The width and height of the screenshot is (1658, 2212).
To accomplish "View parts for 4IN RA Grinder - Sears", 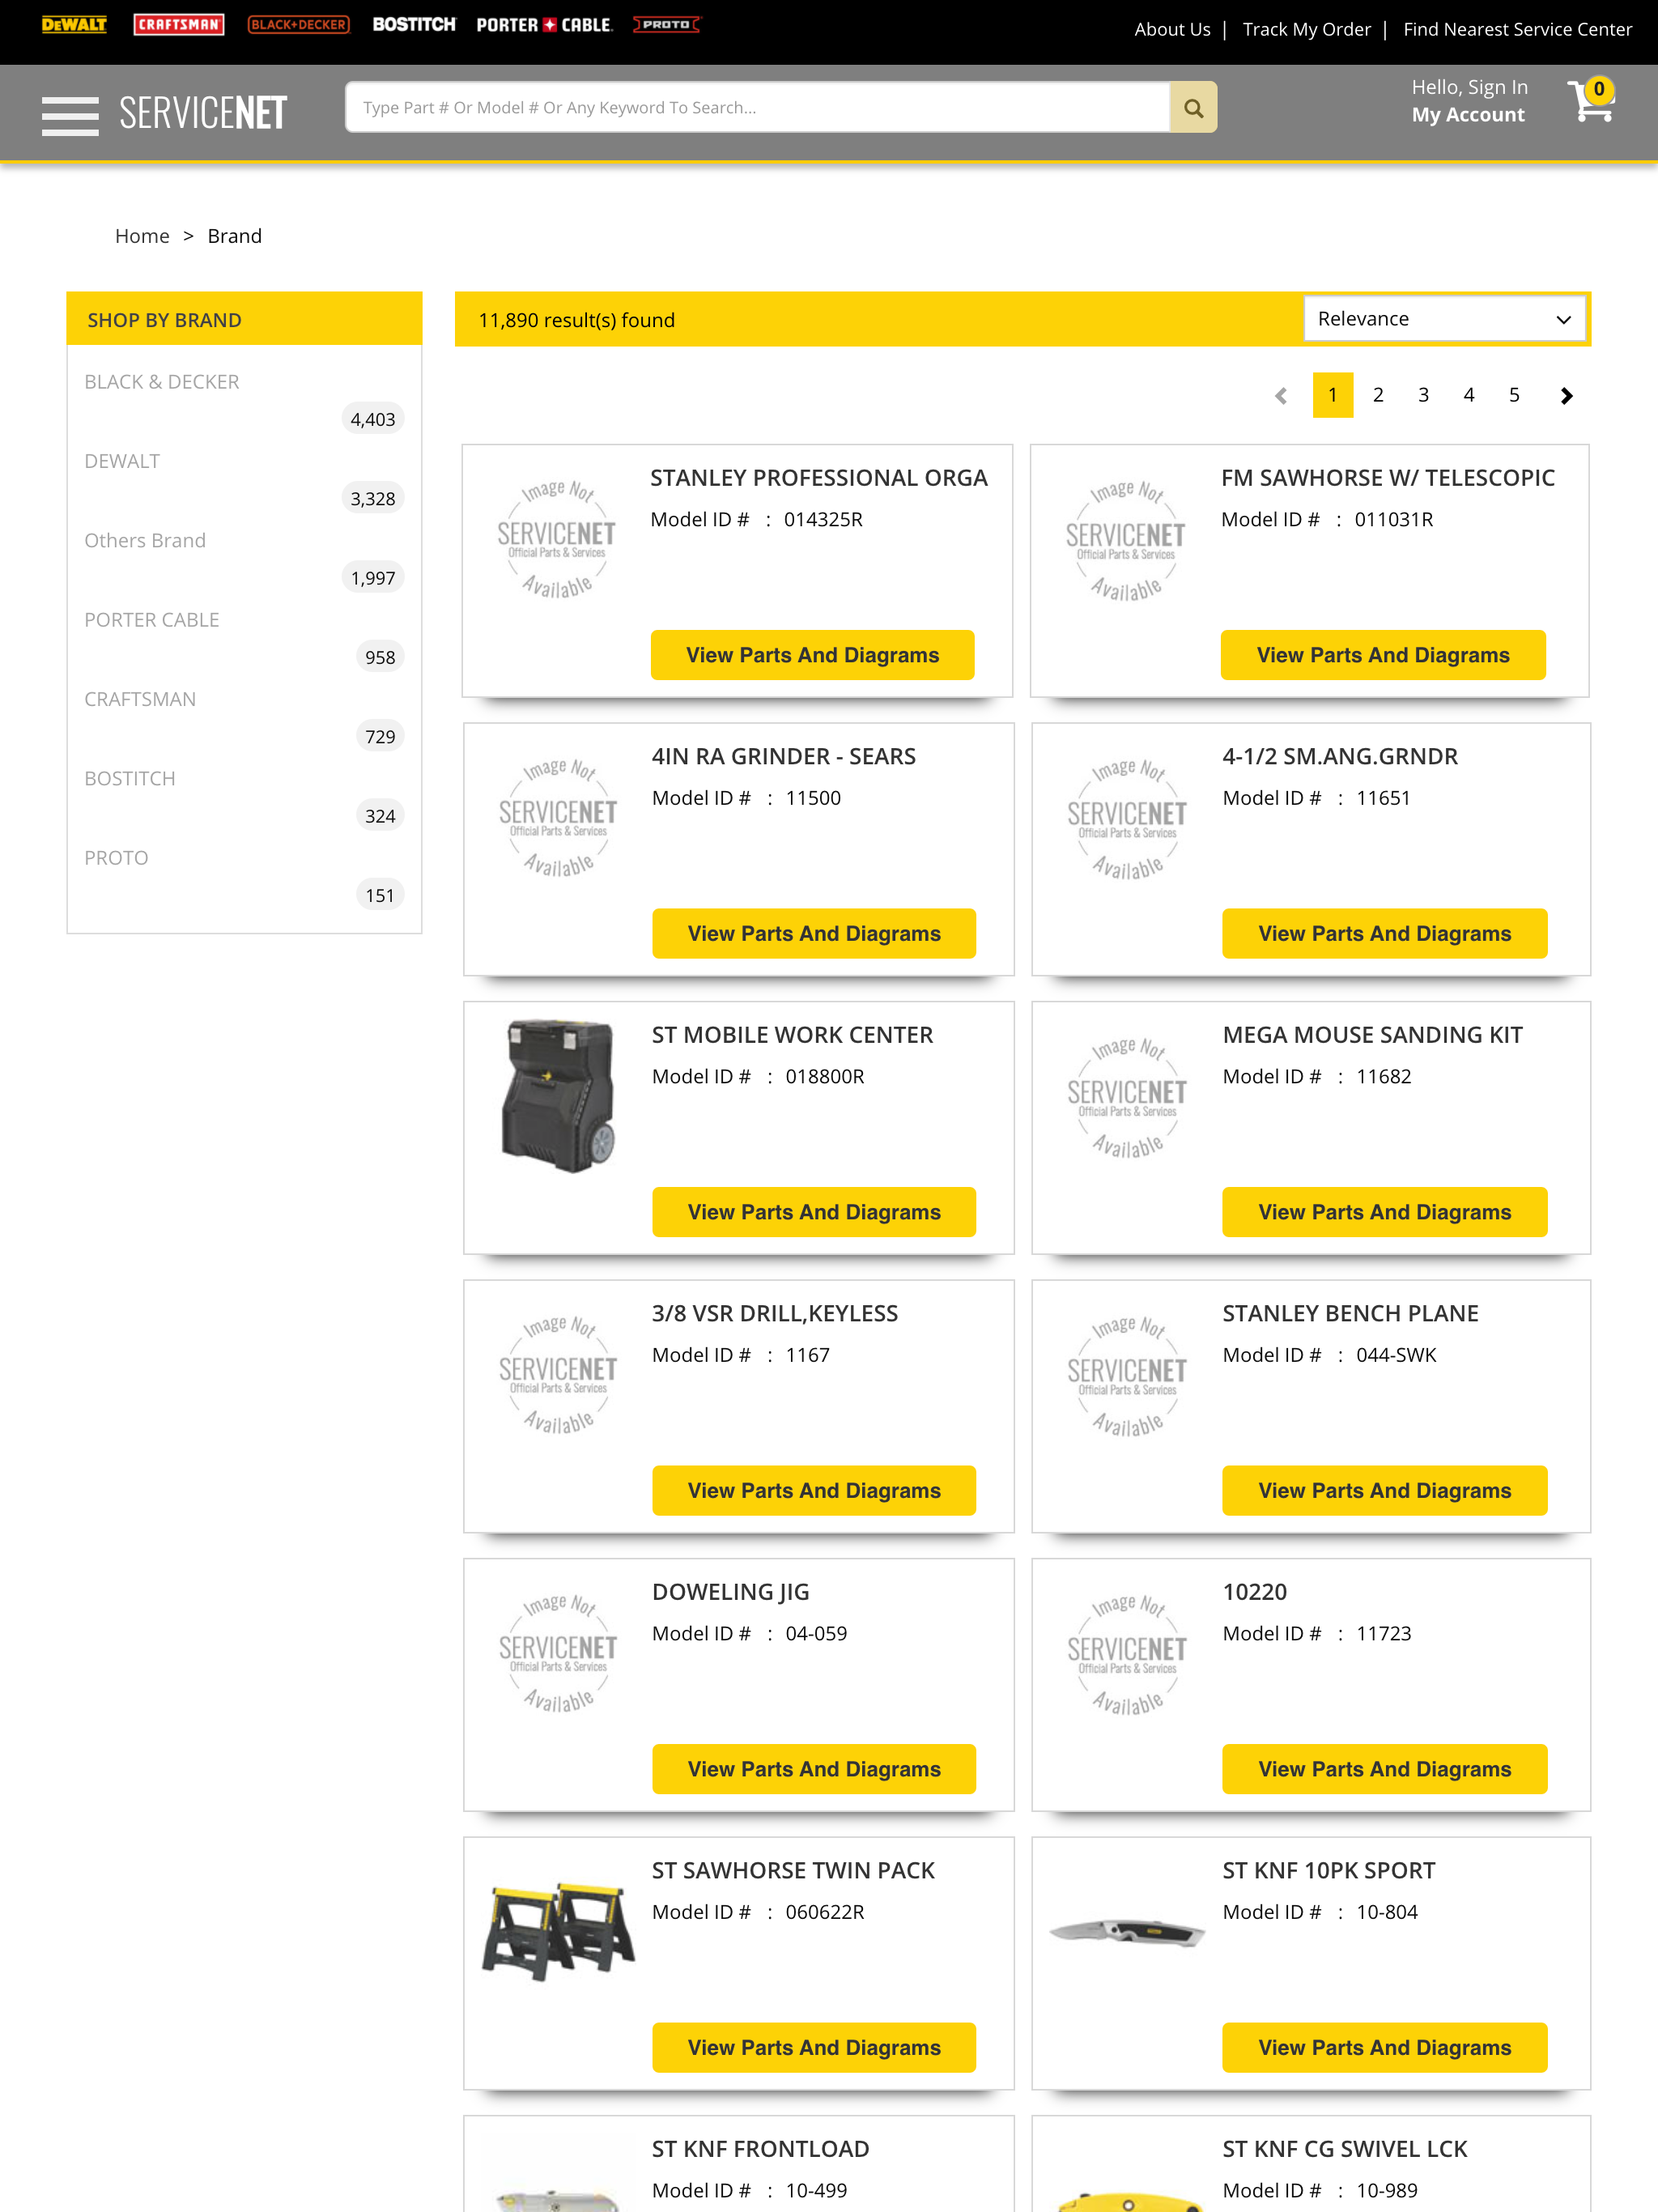I will coord(814,934).
